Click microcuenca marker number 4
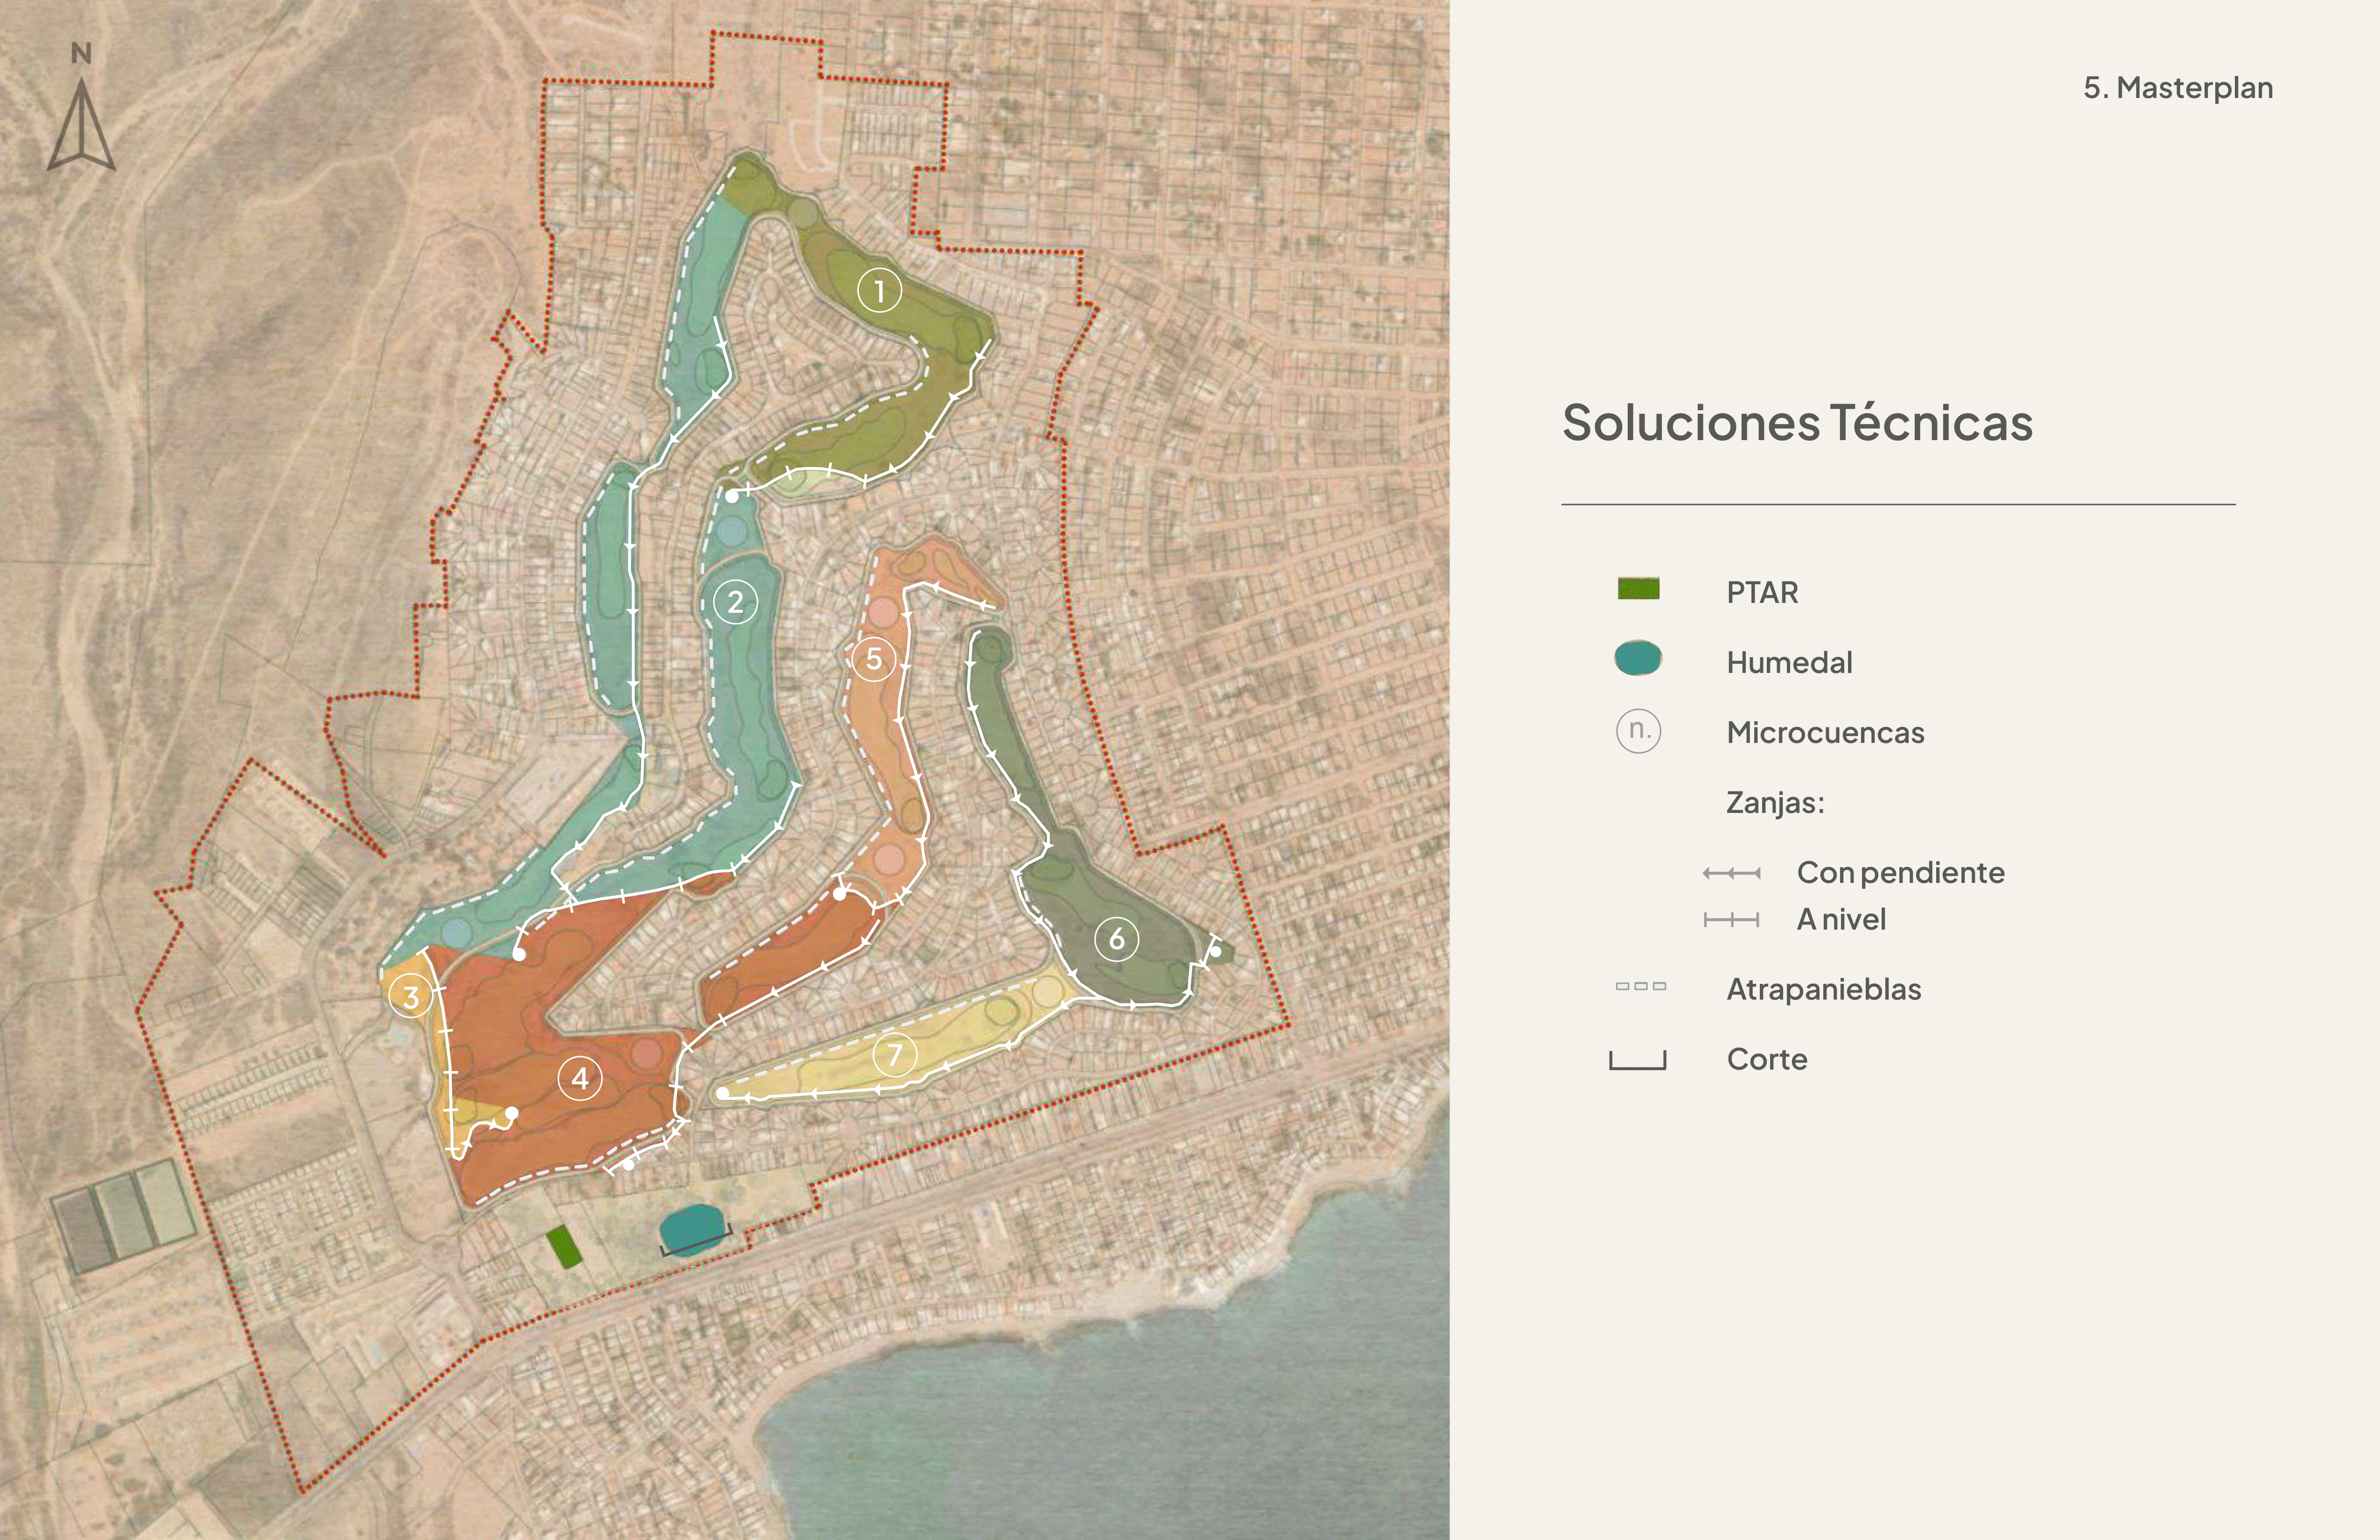2380x1540 pixels. [580, 1078]
